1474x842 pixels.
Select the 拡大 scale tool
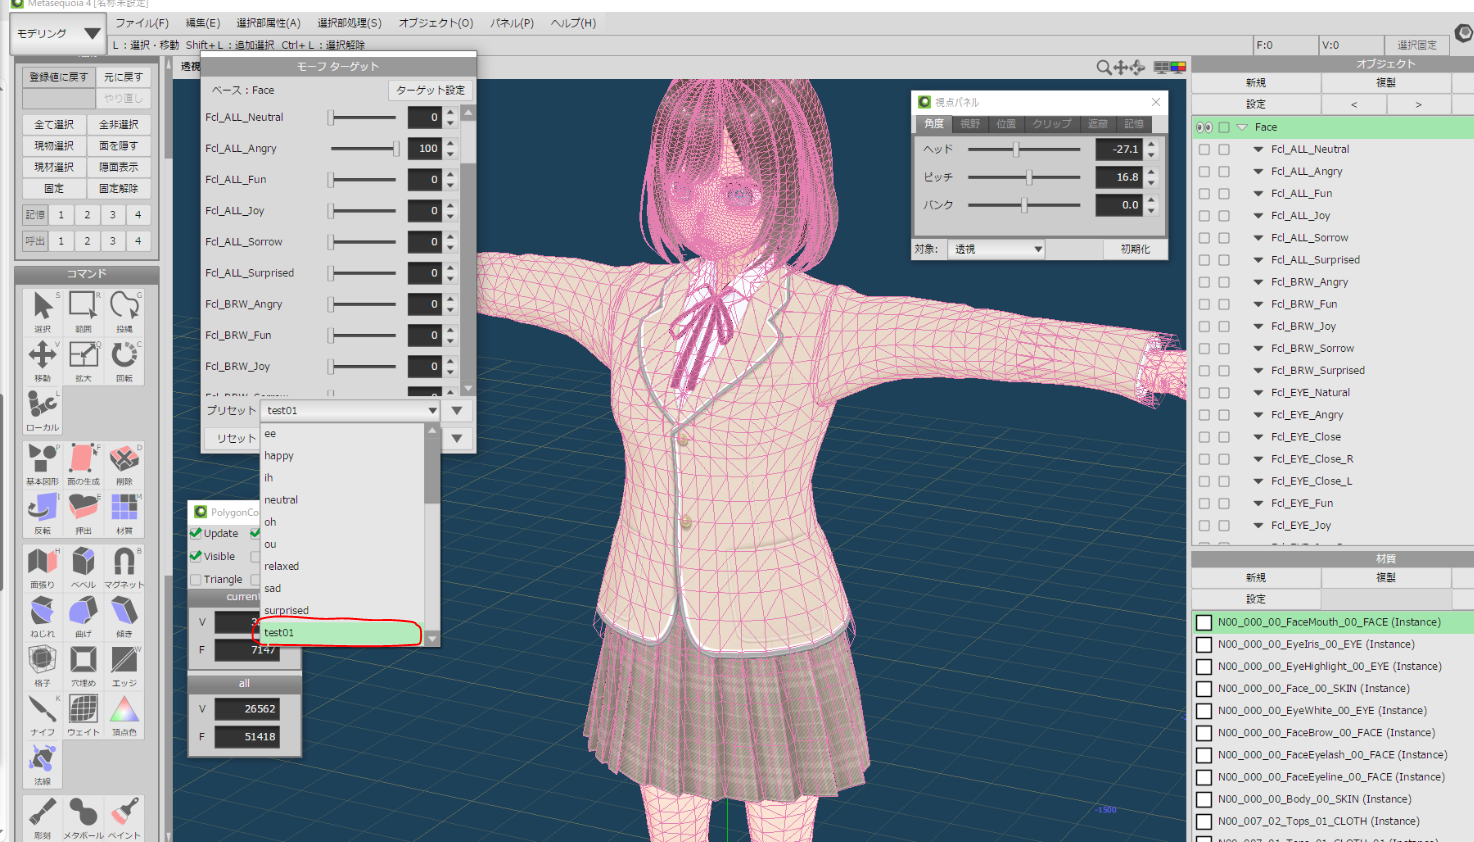pyautogui.click(x=83, y=361)
